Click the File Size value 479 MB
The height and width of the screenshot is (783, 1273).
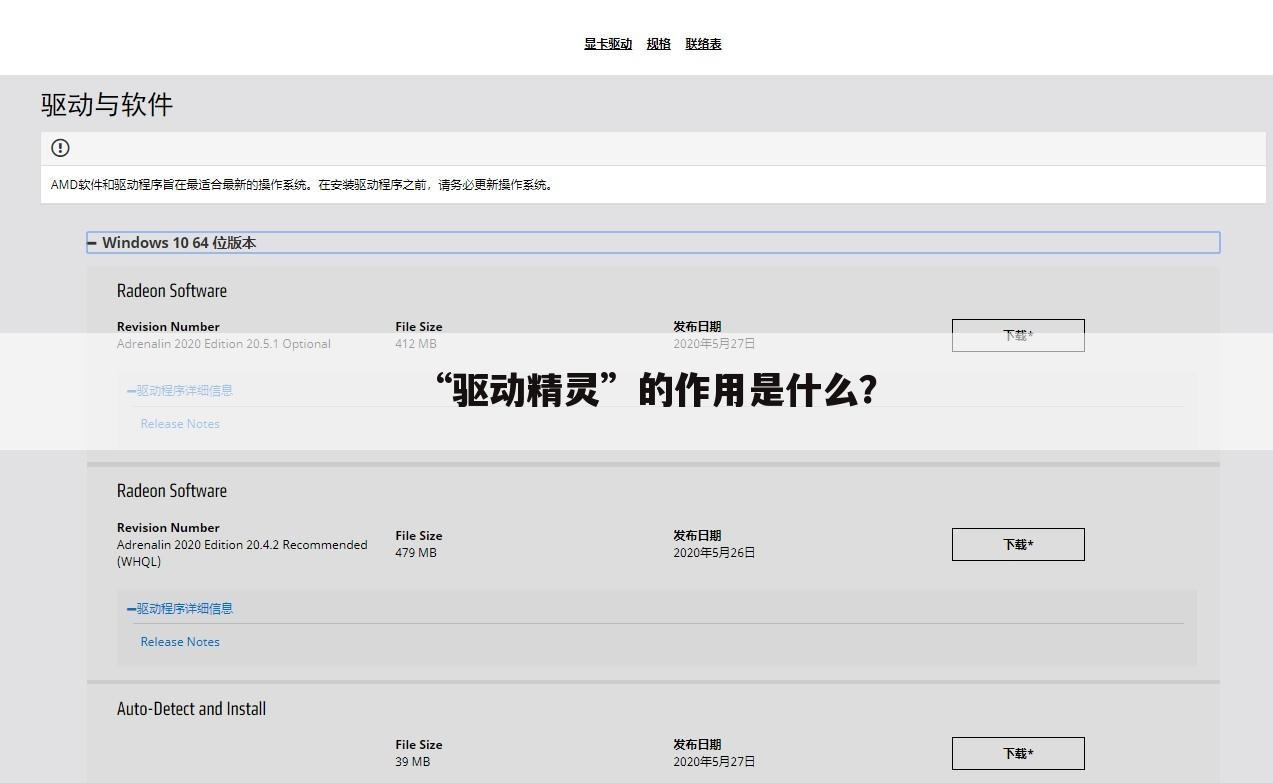click(417, 552)
